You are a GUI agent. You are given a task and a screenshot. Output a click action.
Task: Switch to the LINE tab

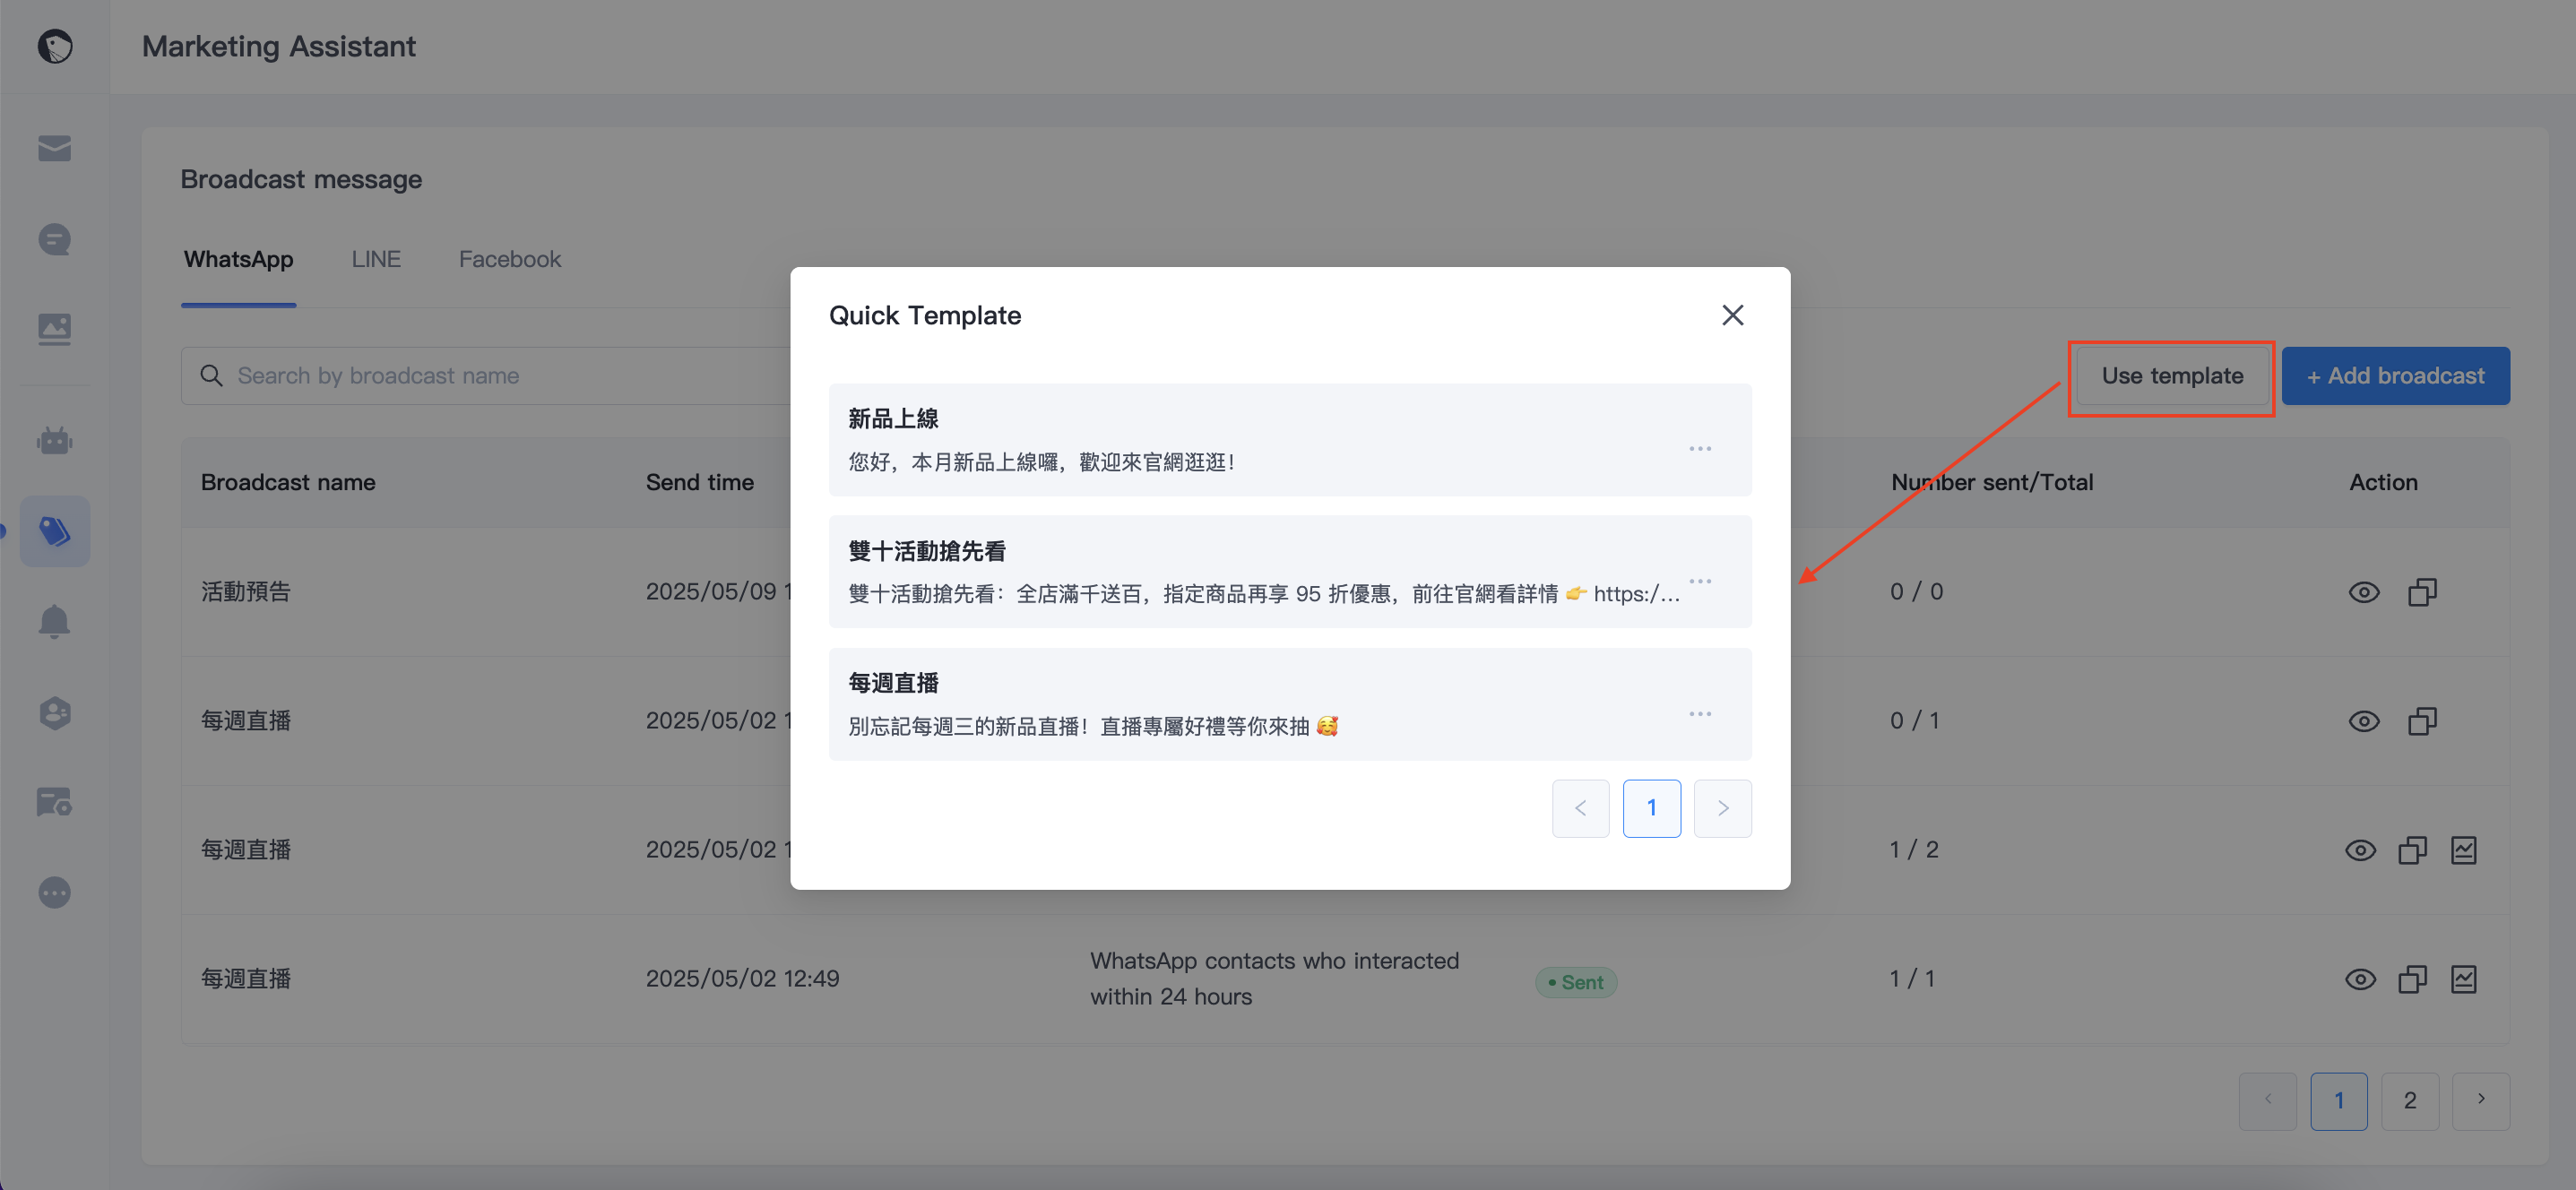tap(376, 260)
